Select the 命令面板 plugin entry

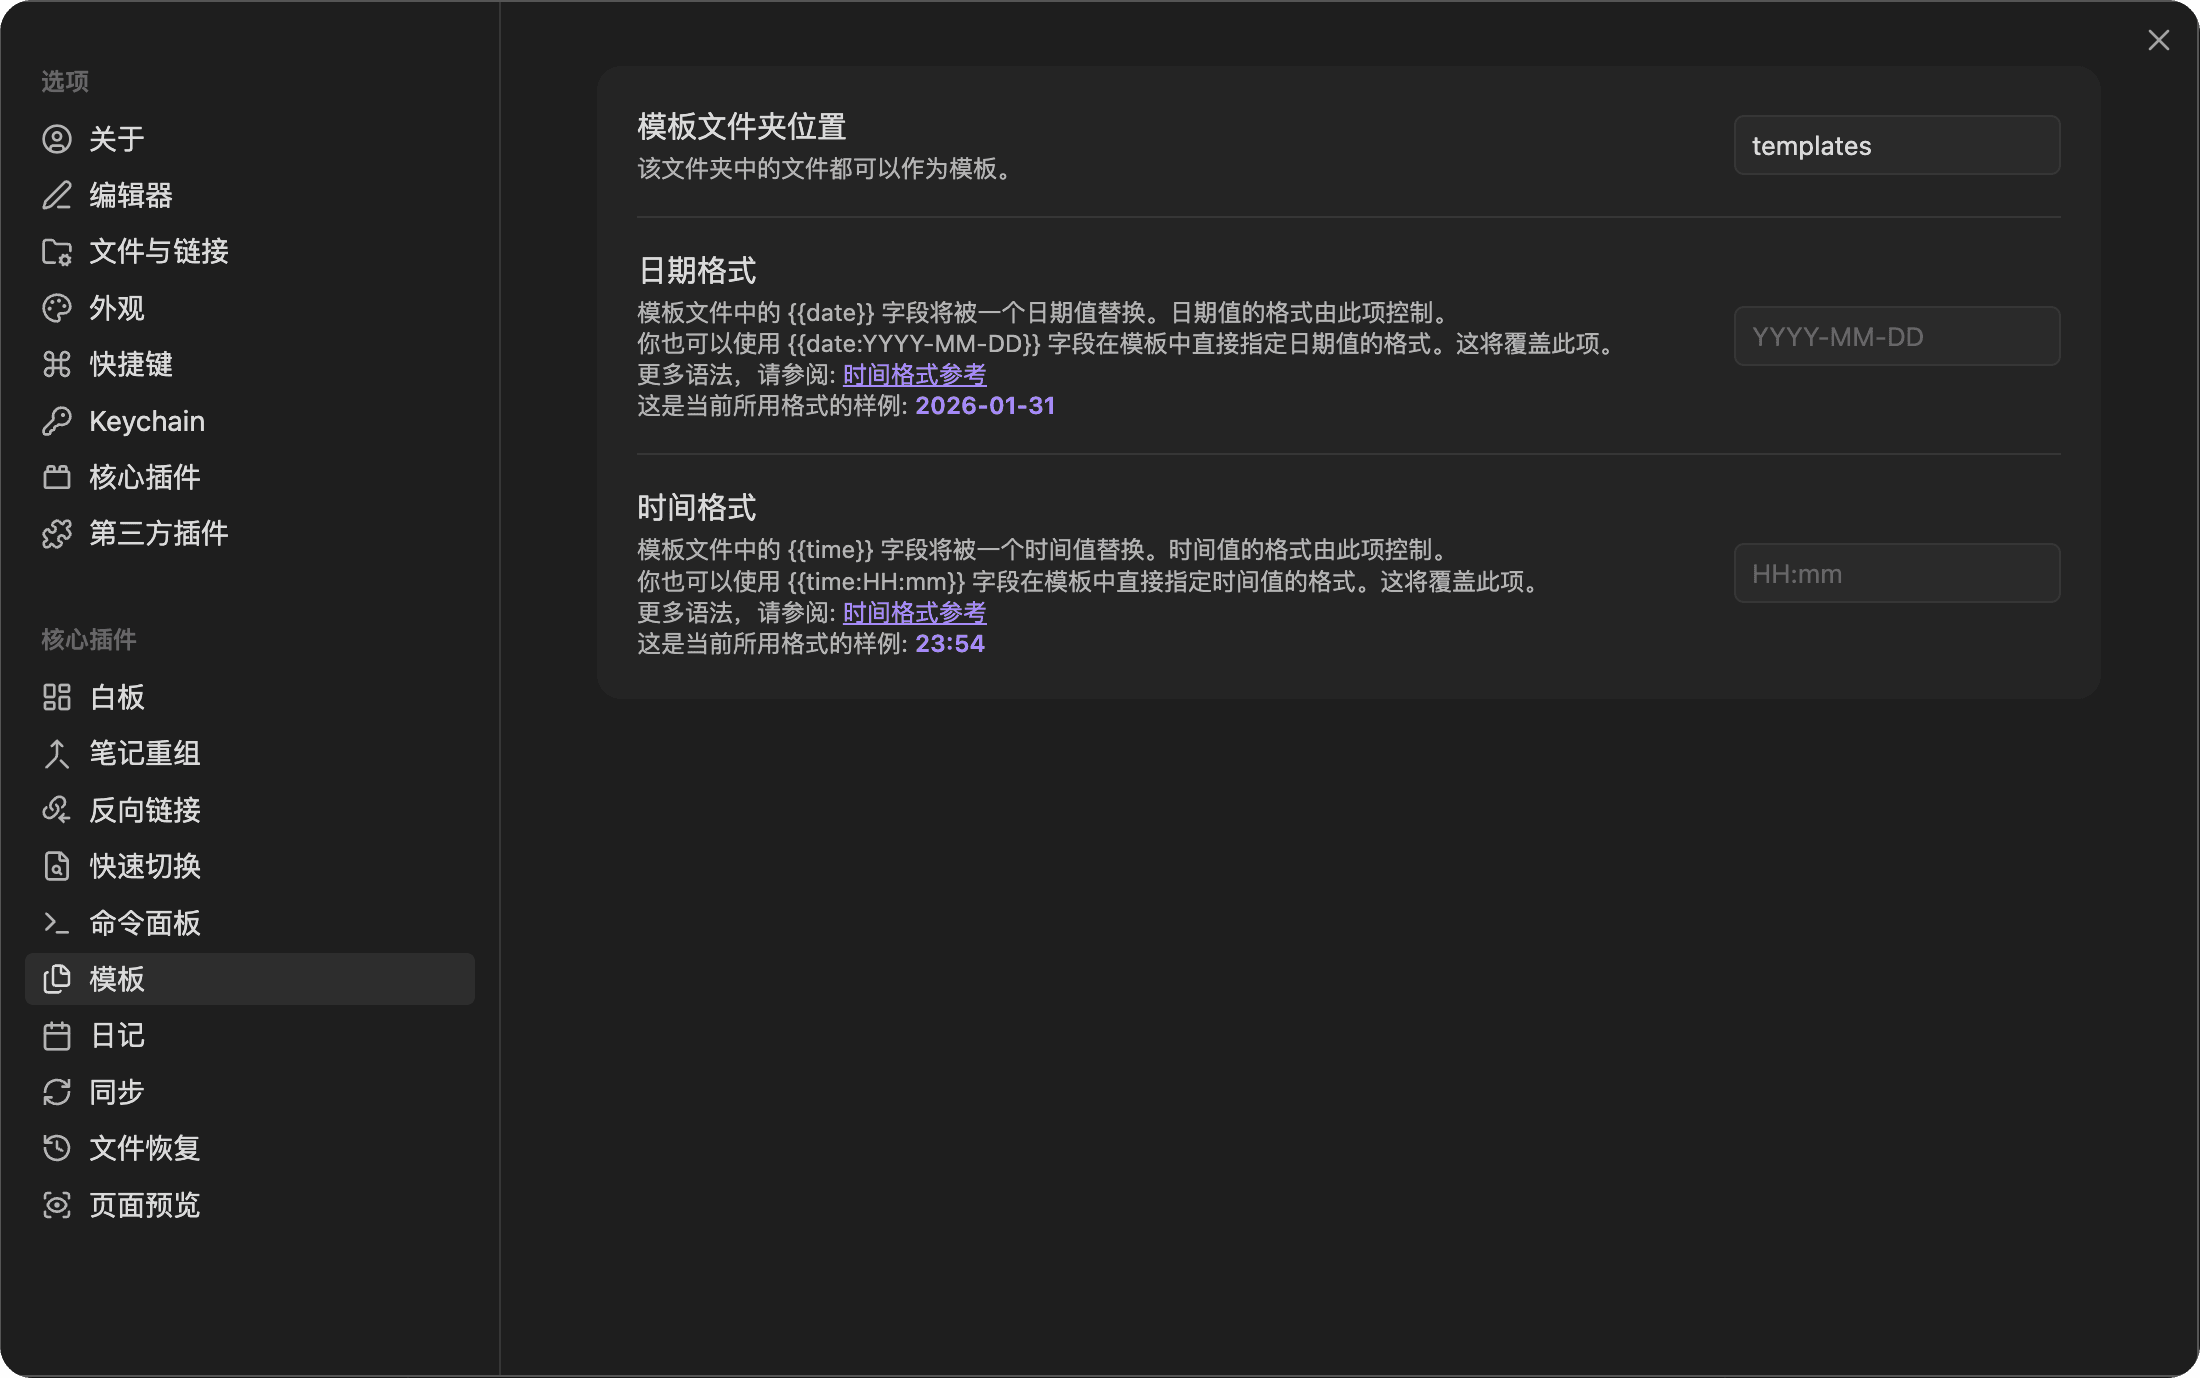point(144,922)
